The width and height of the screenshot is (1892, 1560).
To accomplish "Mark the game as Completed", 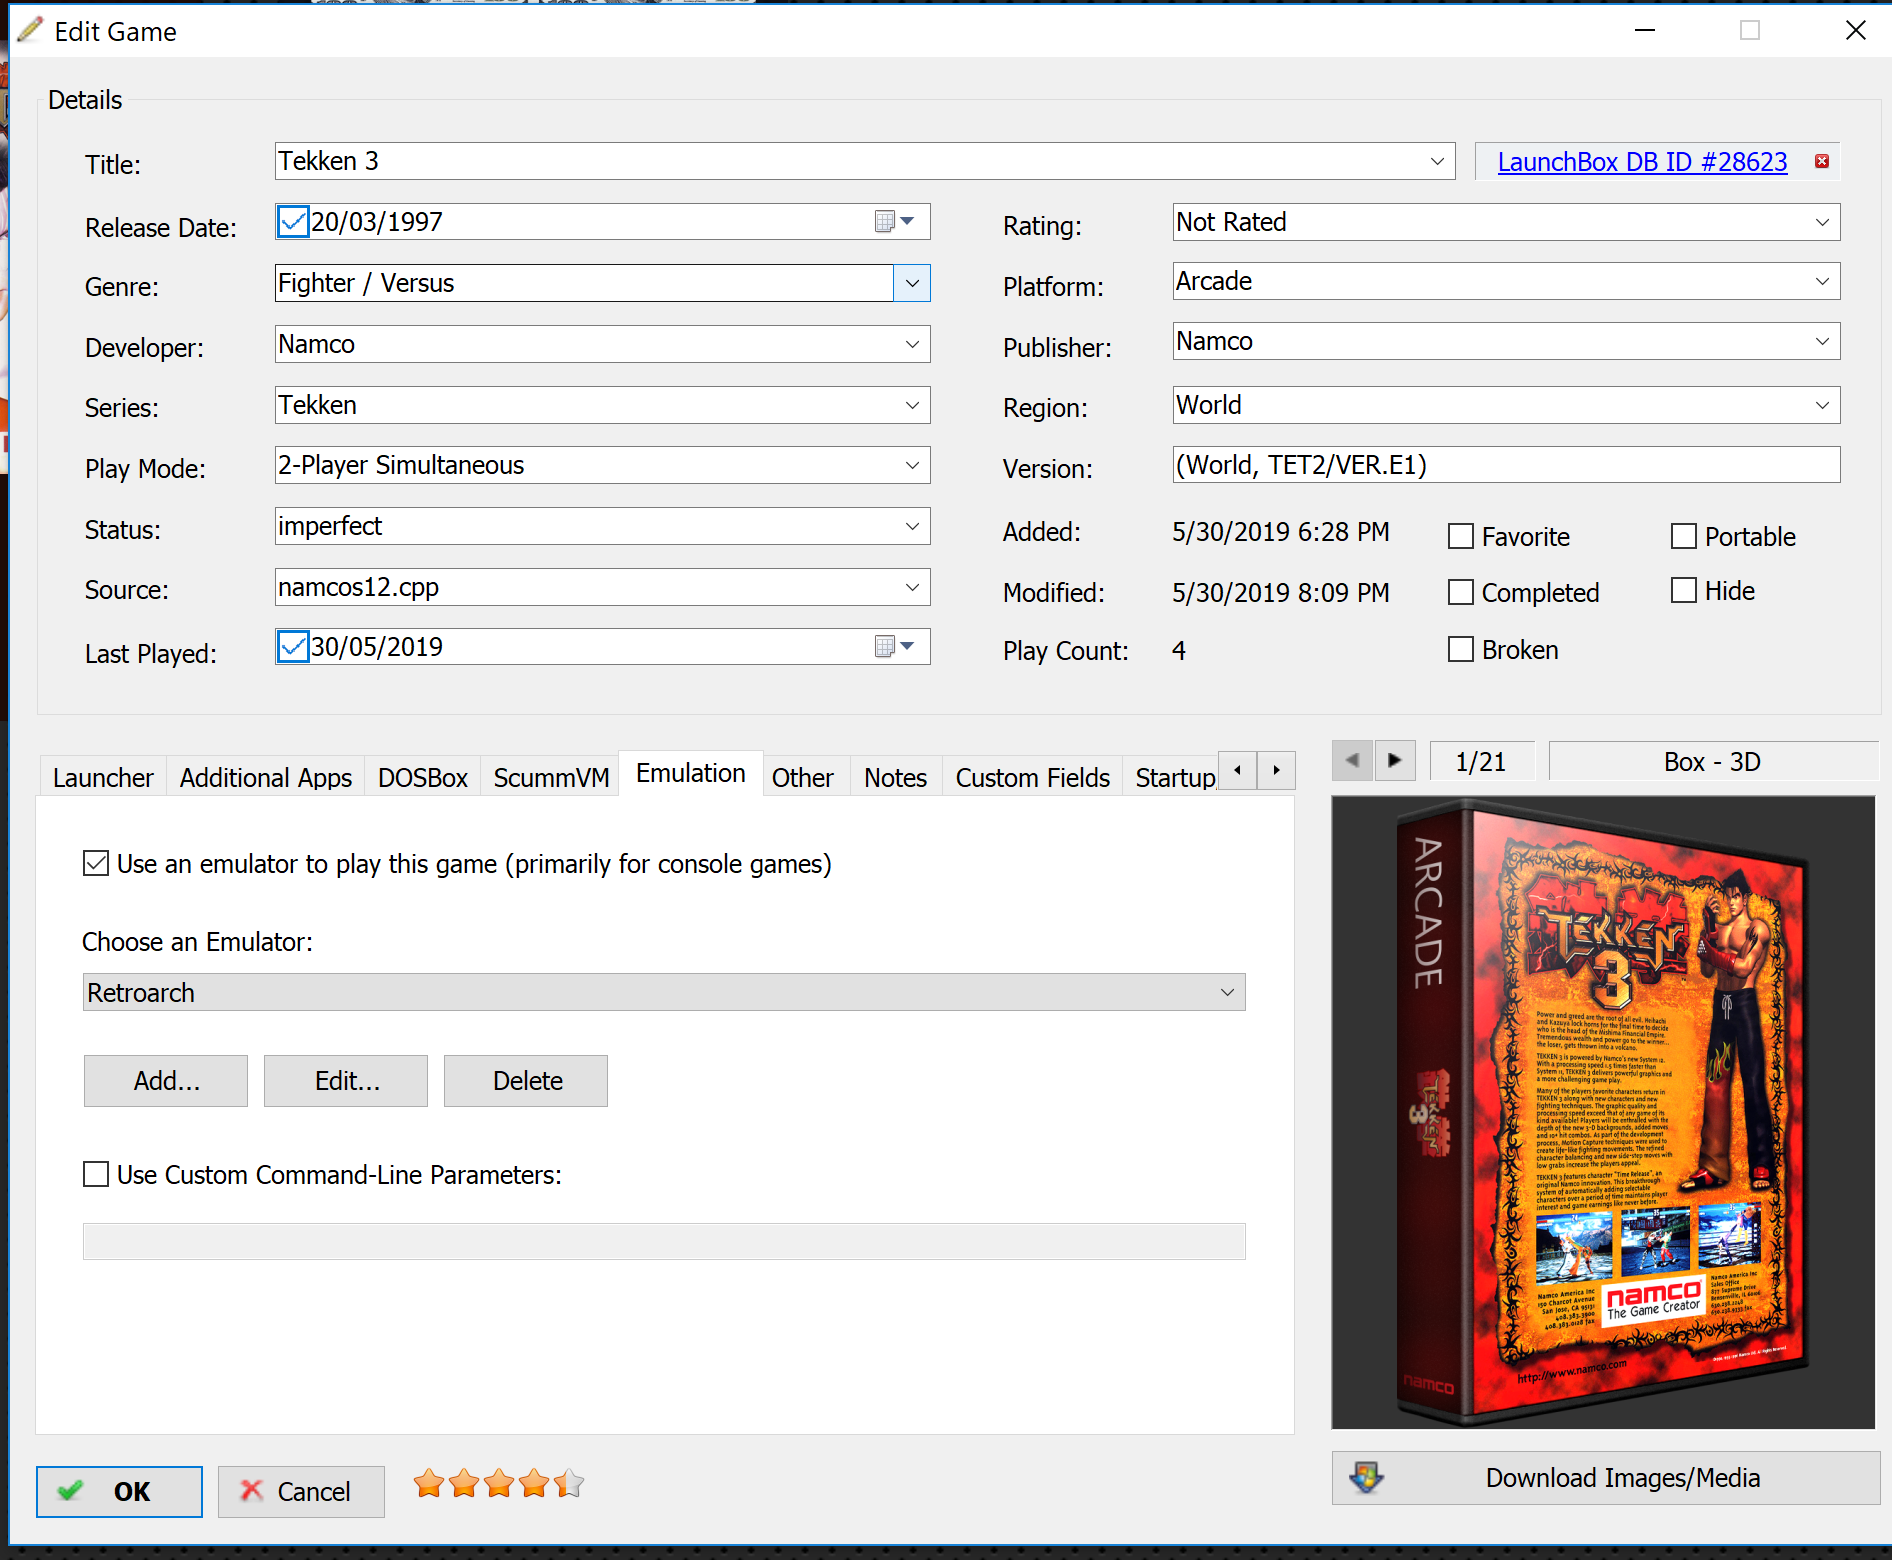I will (1461, 593).
